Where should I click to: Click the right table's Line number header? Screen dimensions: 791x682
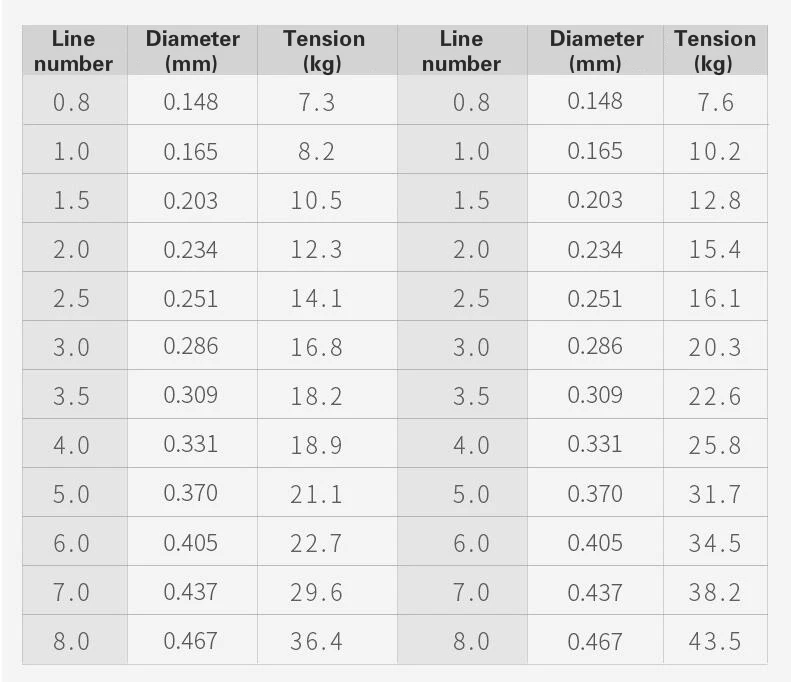(x=461, y=51)
